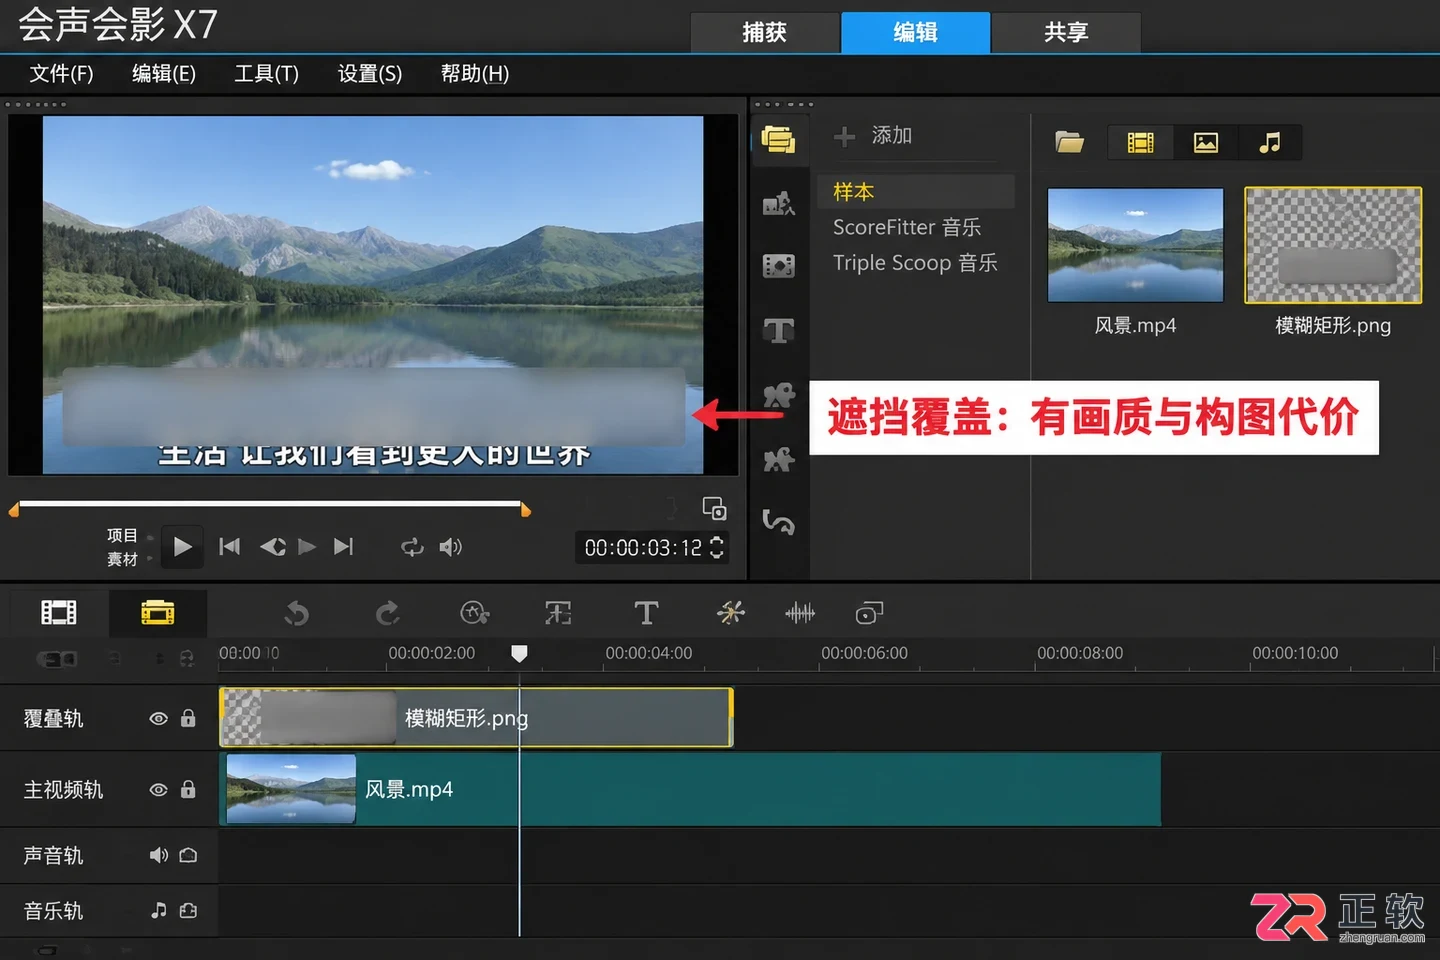The width and height of the screenshot is (1440, 960).
Task: Toggle the show videos filter in the library
Action: tap(1140, 142)
